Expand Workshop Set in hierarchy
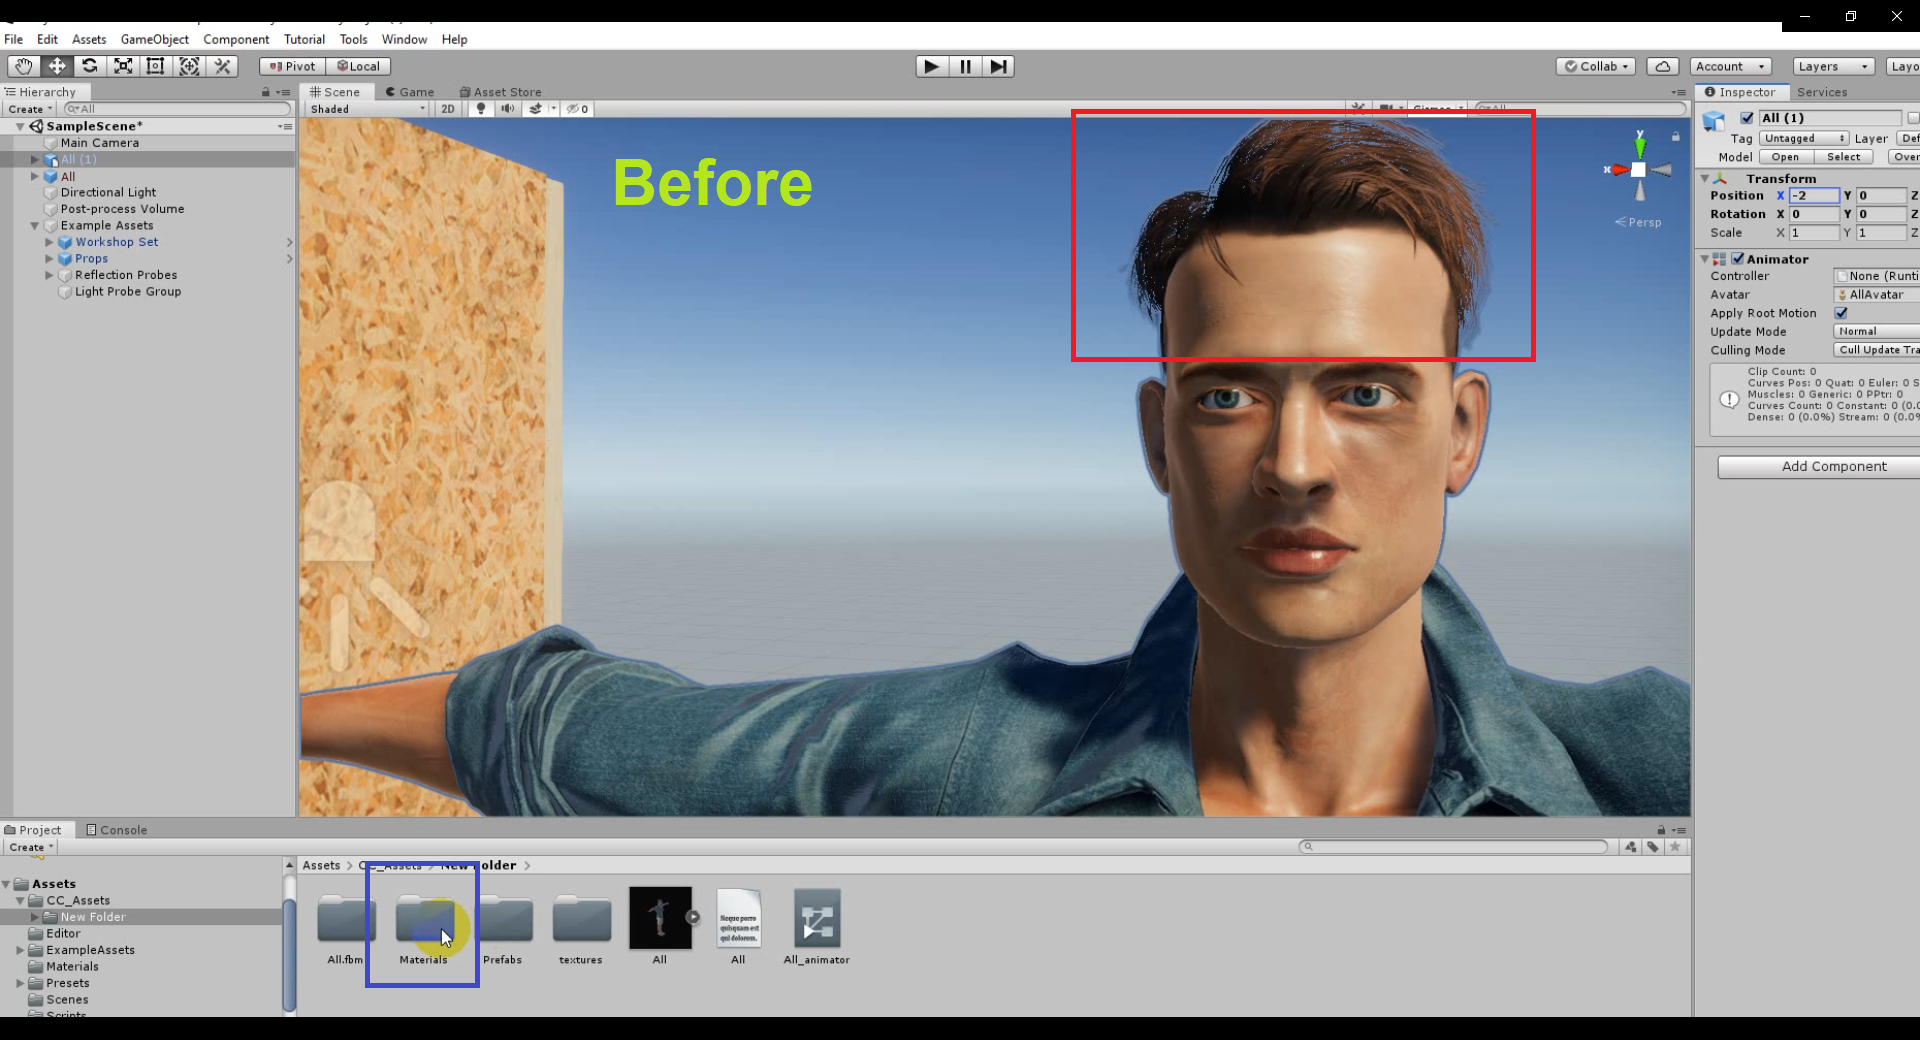 point(49,242)
